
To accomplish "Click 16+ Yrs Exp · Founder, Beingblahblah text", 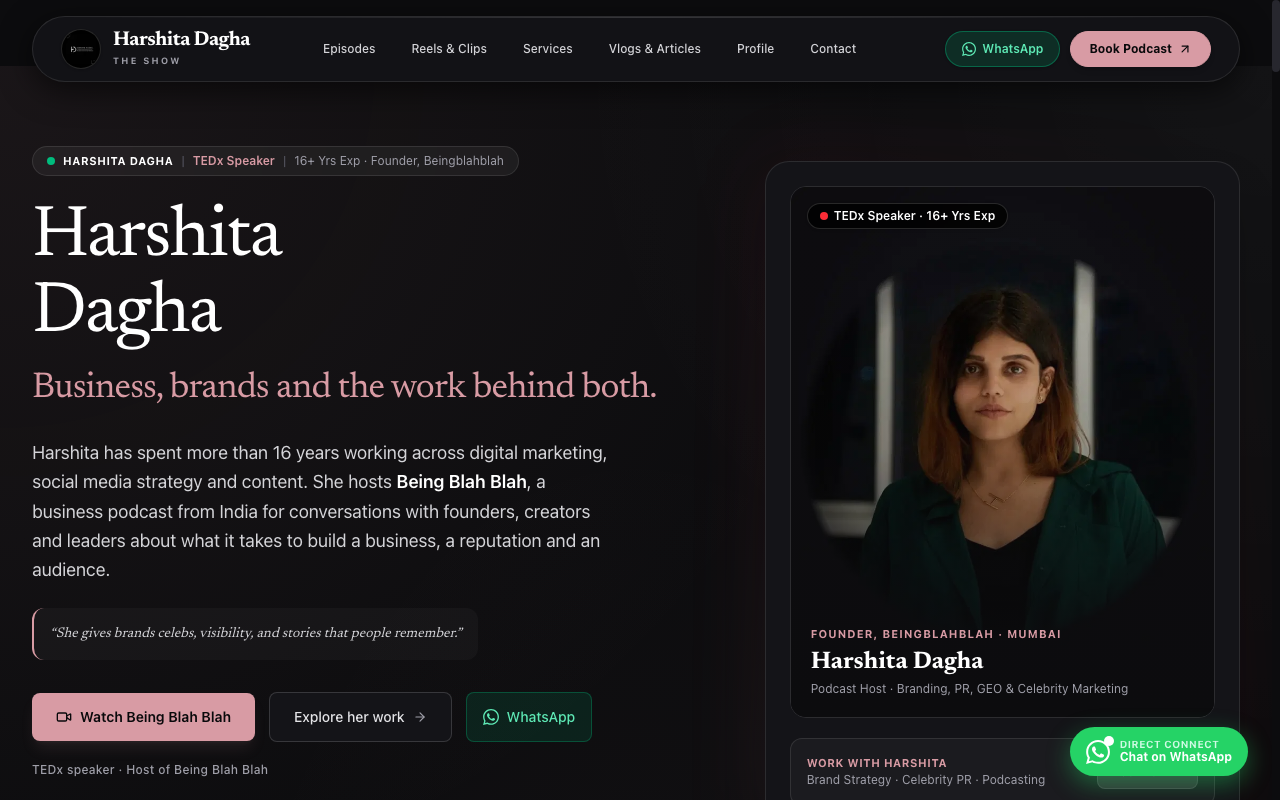I will click(399, 161).
